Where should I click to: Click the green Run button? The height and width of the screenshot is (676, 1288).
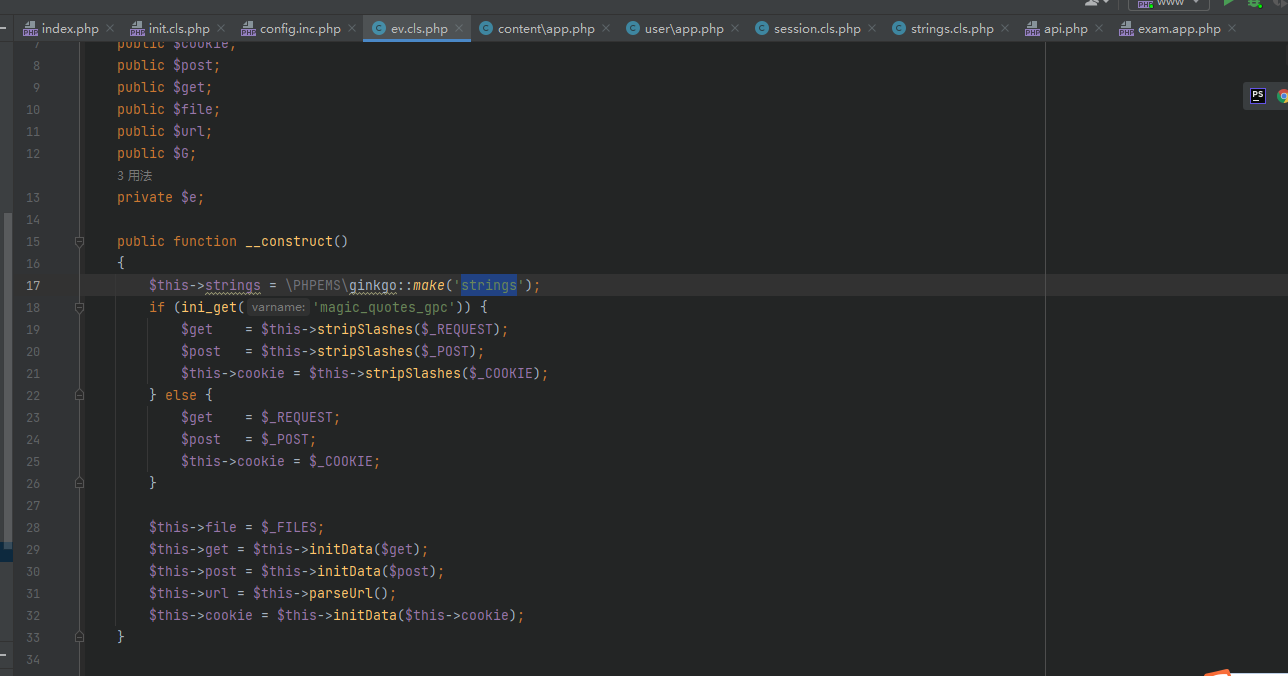pyautogui.click(x=1229, y=3)
